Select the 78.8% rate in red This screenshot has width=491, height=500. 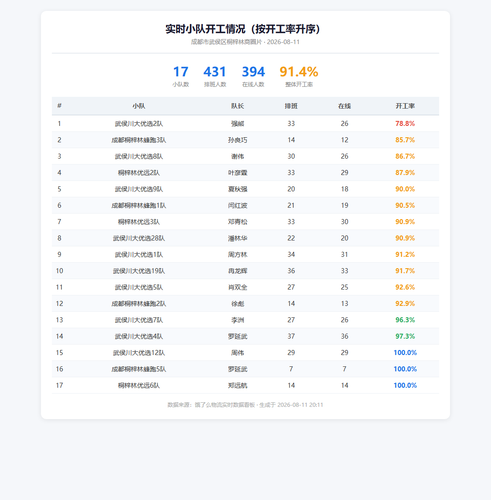tap(405, 124)
